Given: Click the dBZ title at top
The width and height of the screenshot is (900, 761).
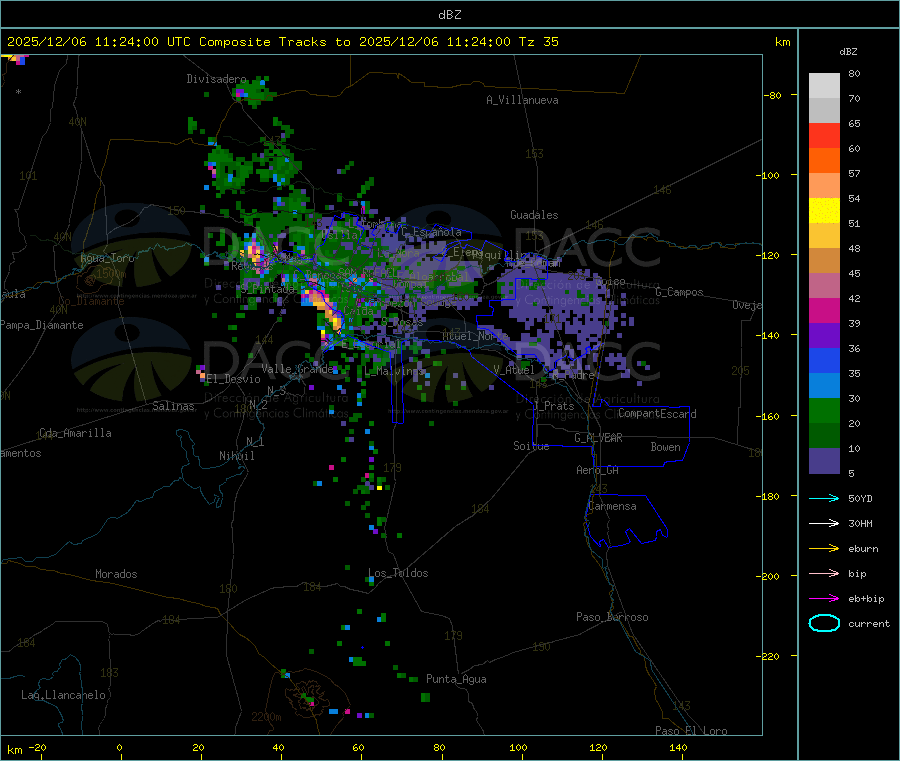Looking at the screenshot, I should [x=449, y=15].
